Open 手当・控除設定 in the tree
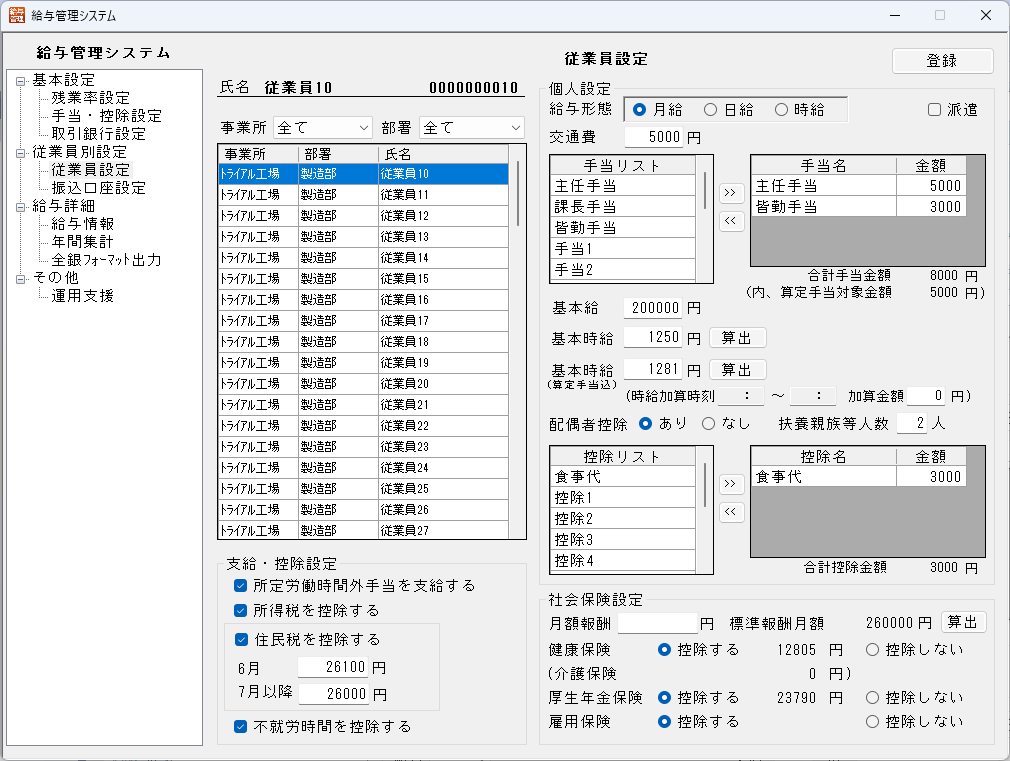This screenshot has width=1010, height=761. pyautogui.click(x=106, y=116)
